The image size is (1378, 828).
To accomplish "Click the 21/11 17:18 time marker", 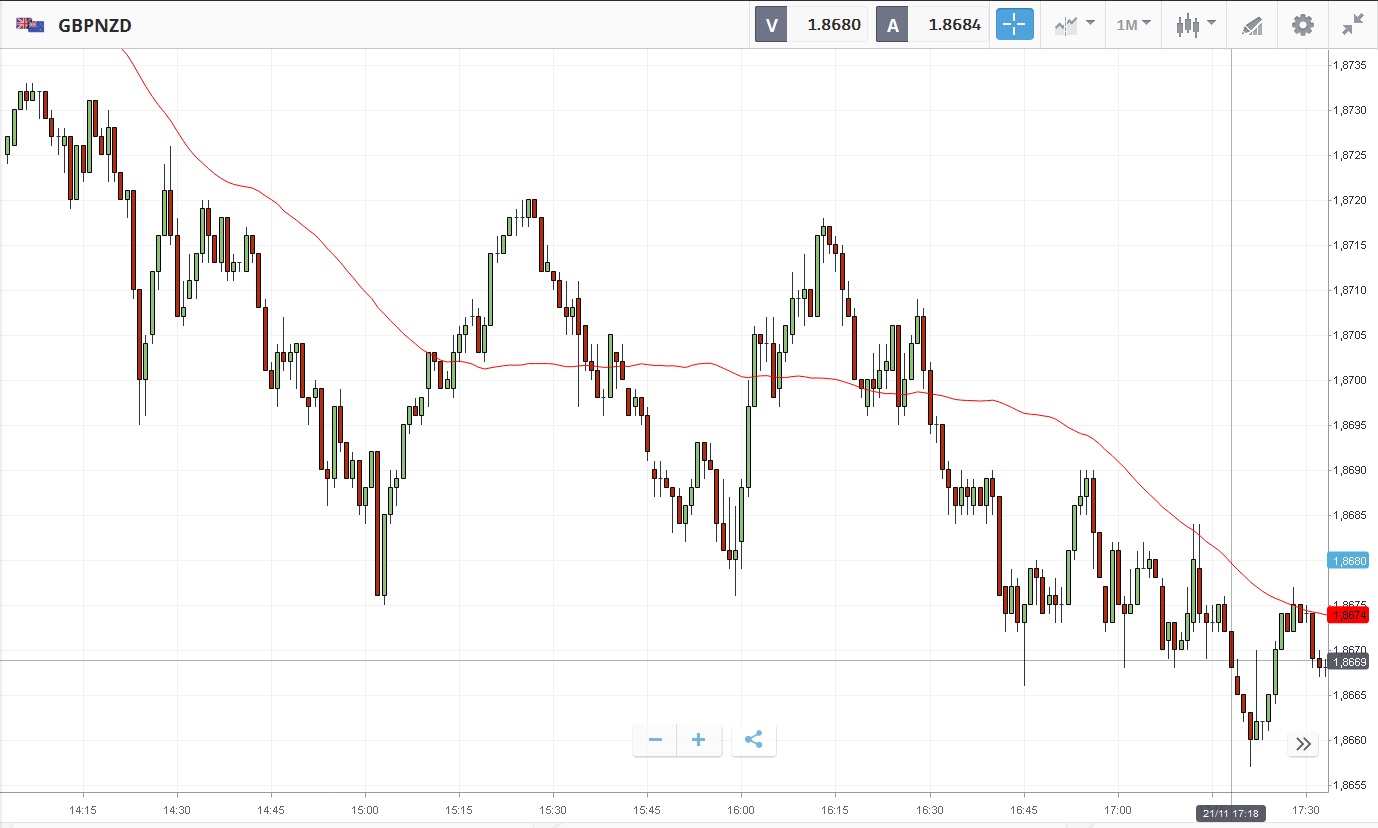I will [1231, 811].
